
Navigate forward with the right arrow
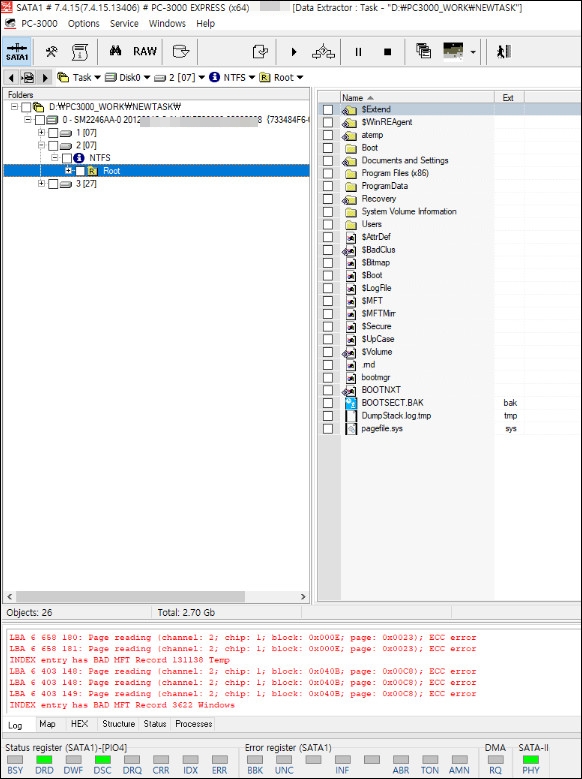pyautogui.click(x=45, y=78)
